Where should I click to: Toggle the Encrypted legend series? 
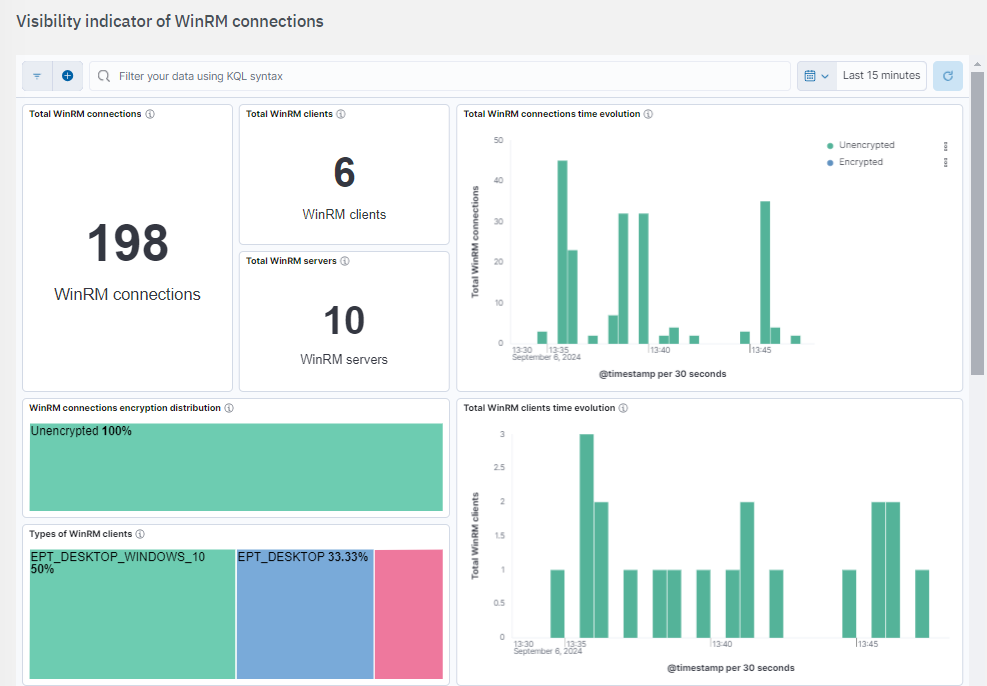pos(860,162)
